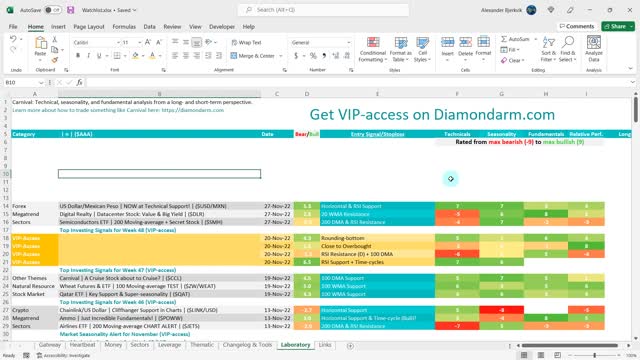Select the Format Painter brush icon
Image resolution: width=640 pixels, height=360 pixels.
click(55, 60)
